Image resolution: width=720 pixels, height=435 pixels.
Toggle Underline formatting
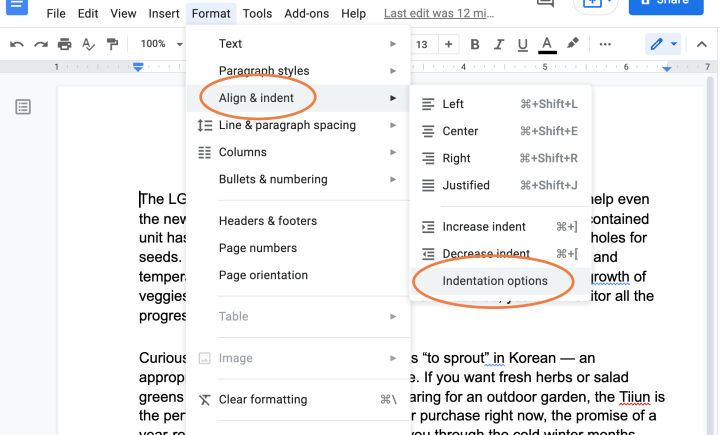pos(523,45)
